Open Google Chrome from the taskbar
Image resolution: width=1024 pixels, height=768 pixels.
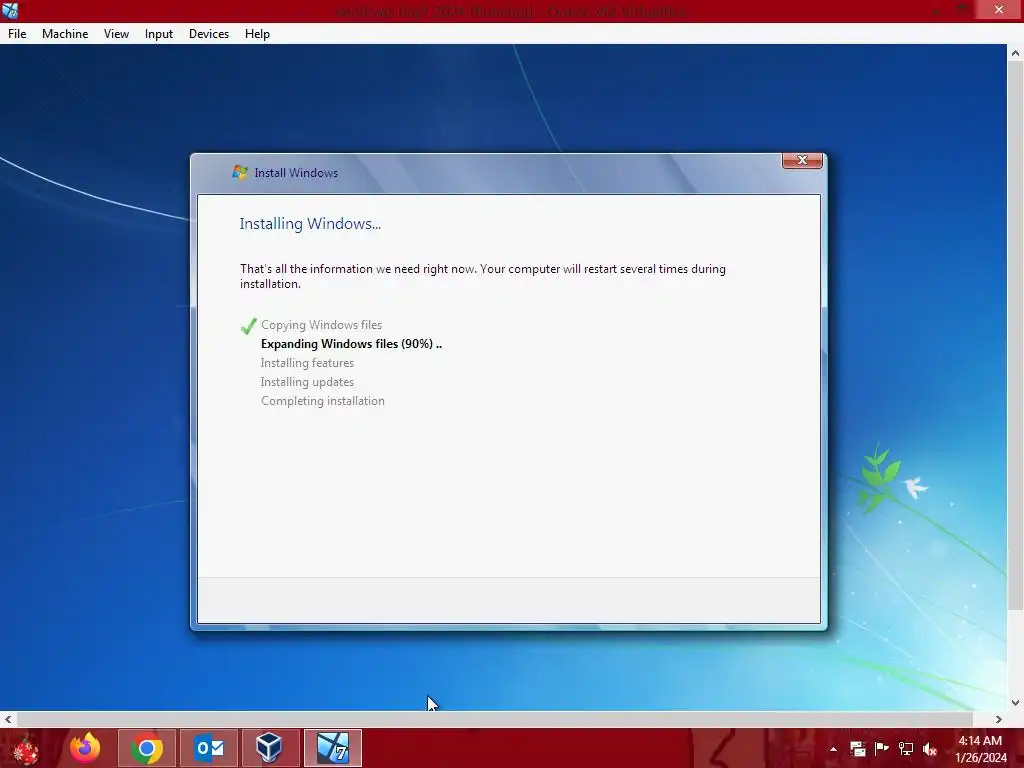[147, 748]
